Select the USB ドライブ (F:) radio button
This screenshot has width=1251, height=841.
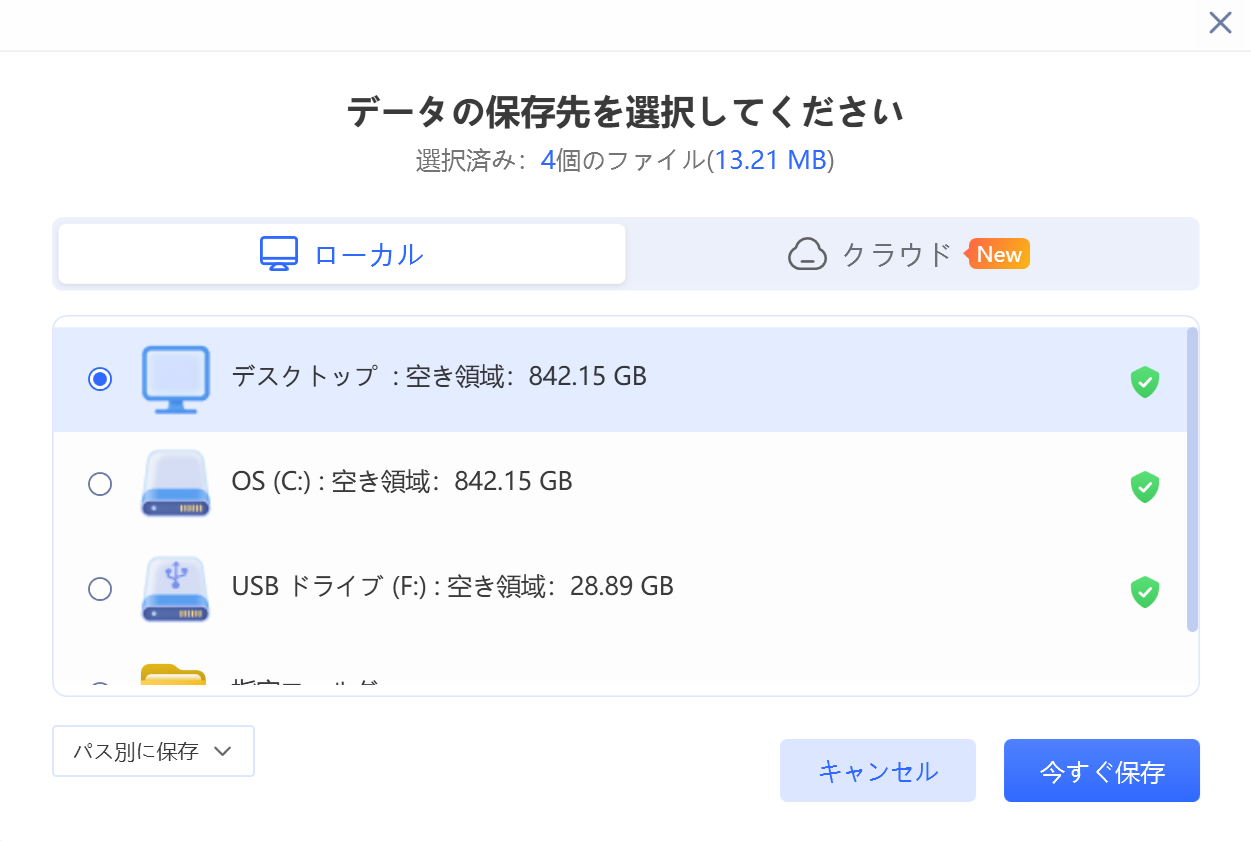pyautogui.click(x=100, y=588)
